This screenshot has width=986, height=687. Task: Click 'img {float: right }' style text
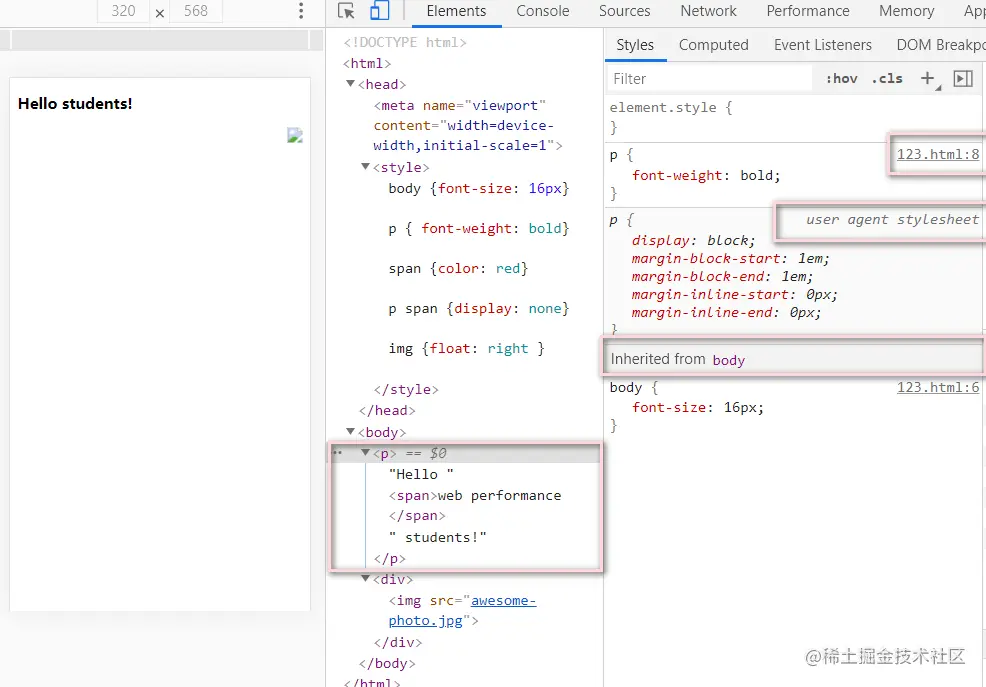(466, 348)
